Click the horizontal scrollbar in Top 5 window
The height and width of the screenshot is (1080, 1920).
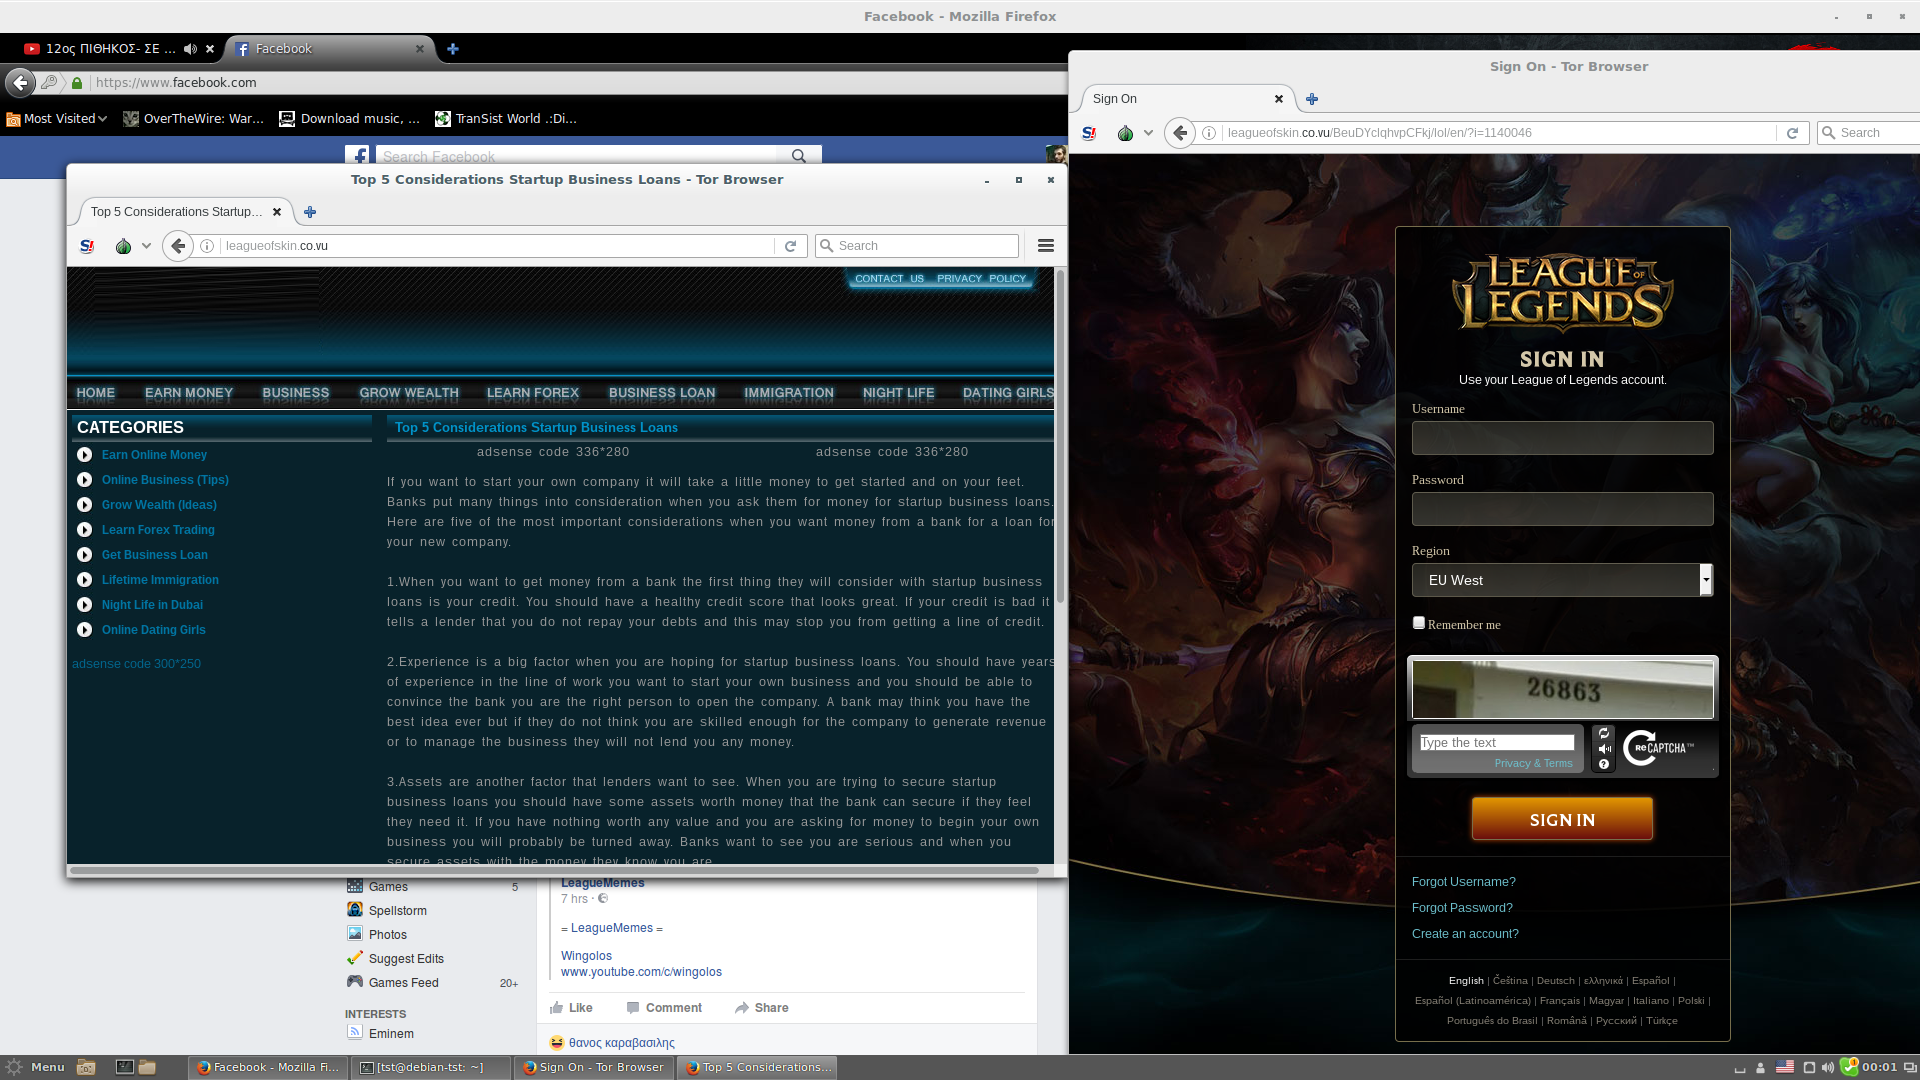[555, 871]
